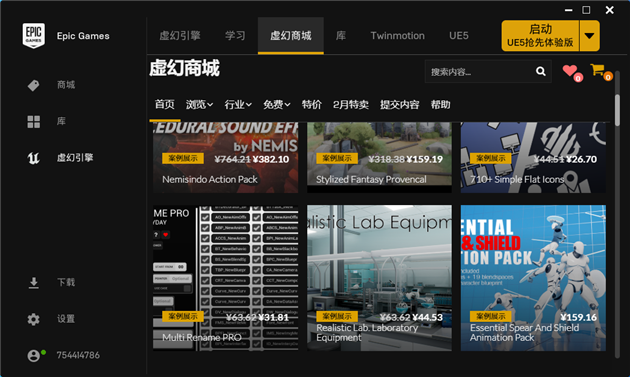Image resolution: width=630 pixels, height=377 pixels.
Task: Open the launch button's dropdown arrow
Action: [589, 36]
